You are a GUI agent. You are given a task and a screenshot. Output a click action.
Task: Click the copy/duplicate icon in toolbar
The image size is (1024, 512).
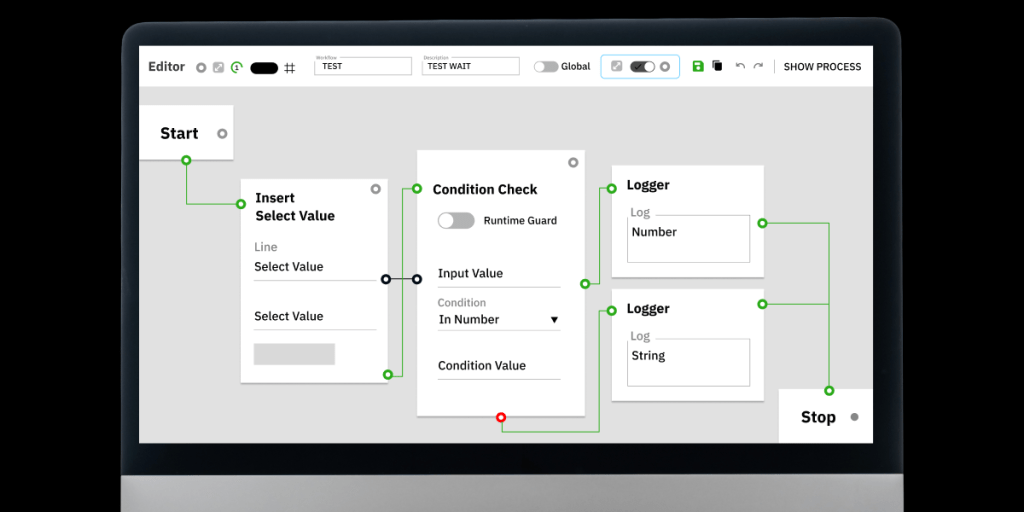[717, 67]
